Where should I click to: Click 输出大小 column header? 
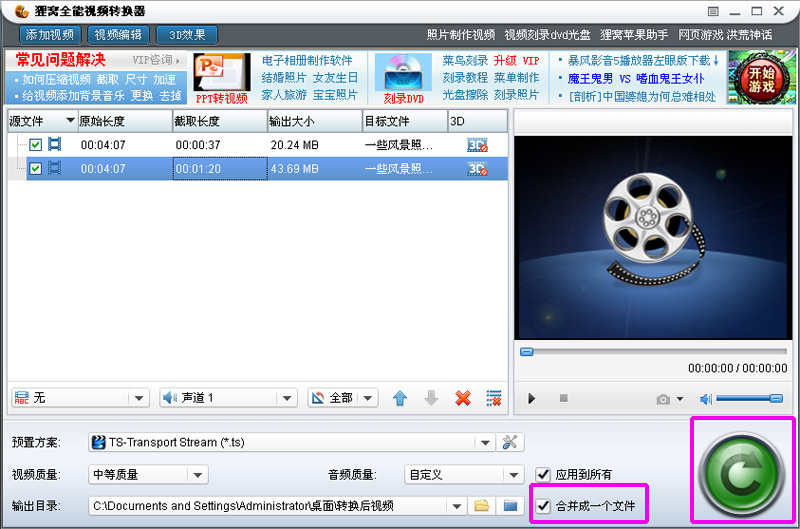[315, 121]
